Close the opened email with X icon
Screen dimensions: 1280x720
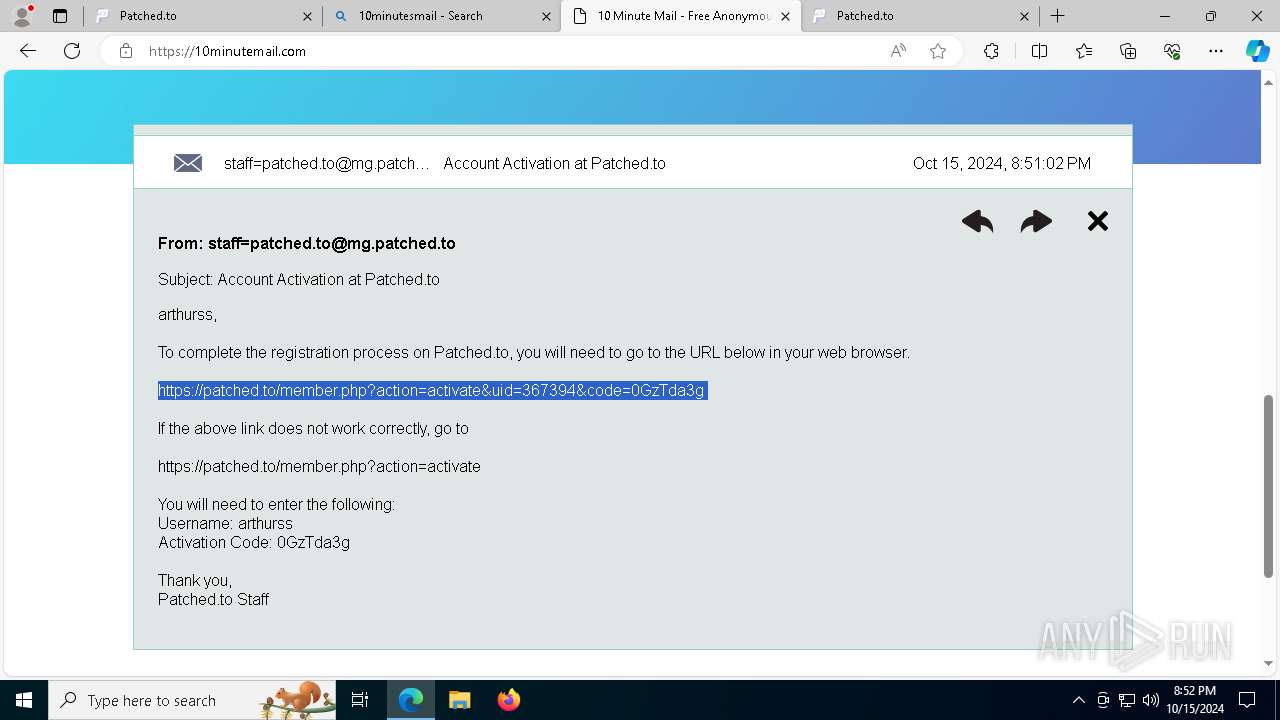[1098, 221]
